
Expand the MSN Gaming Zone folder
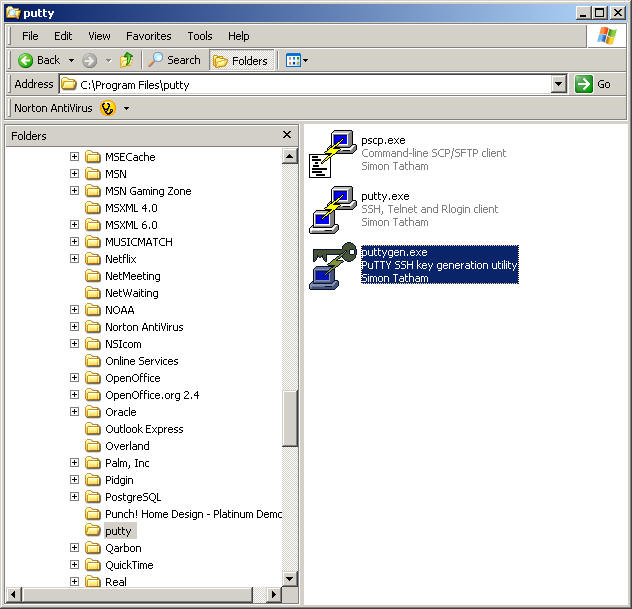point(74,190)
